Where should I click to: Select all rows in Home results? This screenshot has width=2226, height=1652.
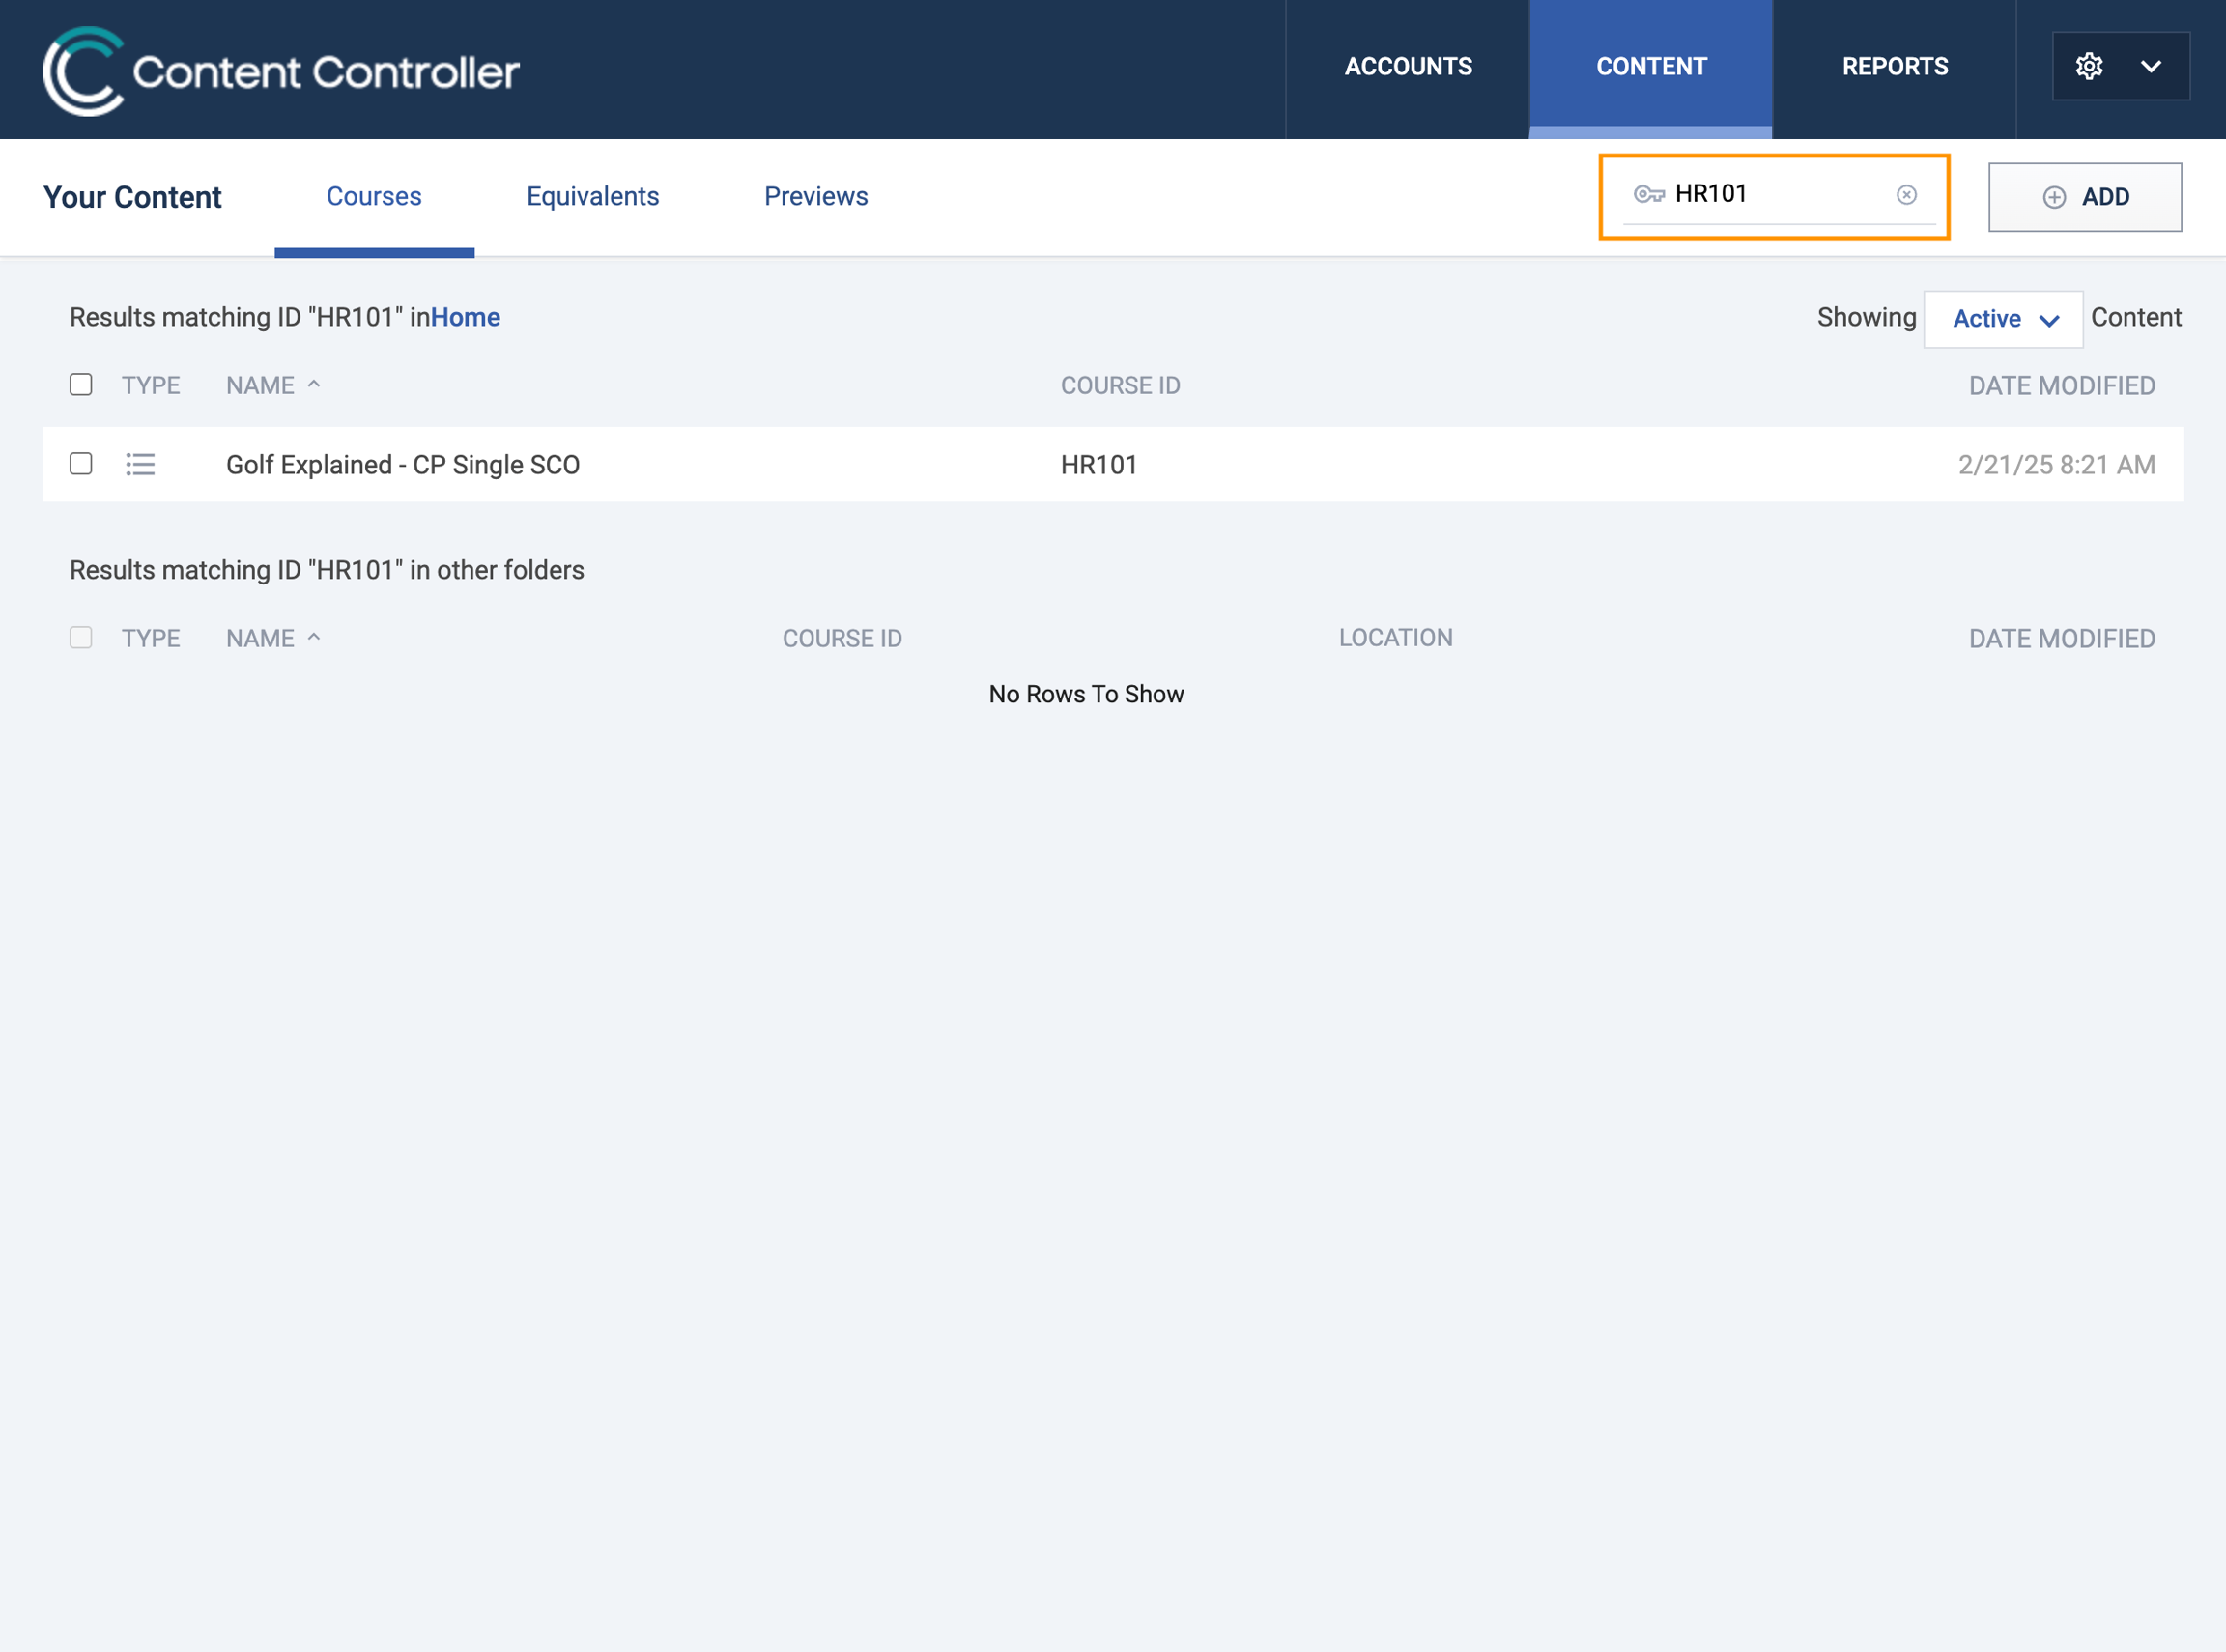[x=81, y=384]
